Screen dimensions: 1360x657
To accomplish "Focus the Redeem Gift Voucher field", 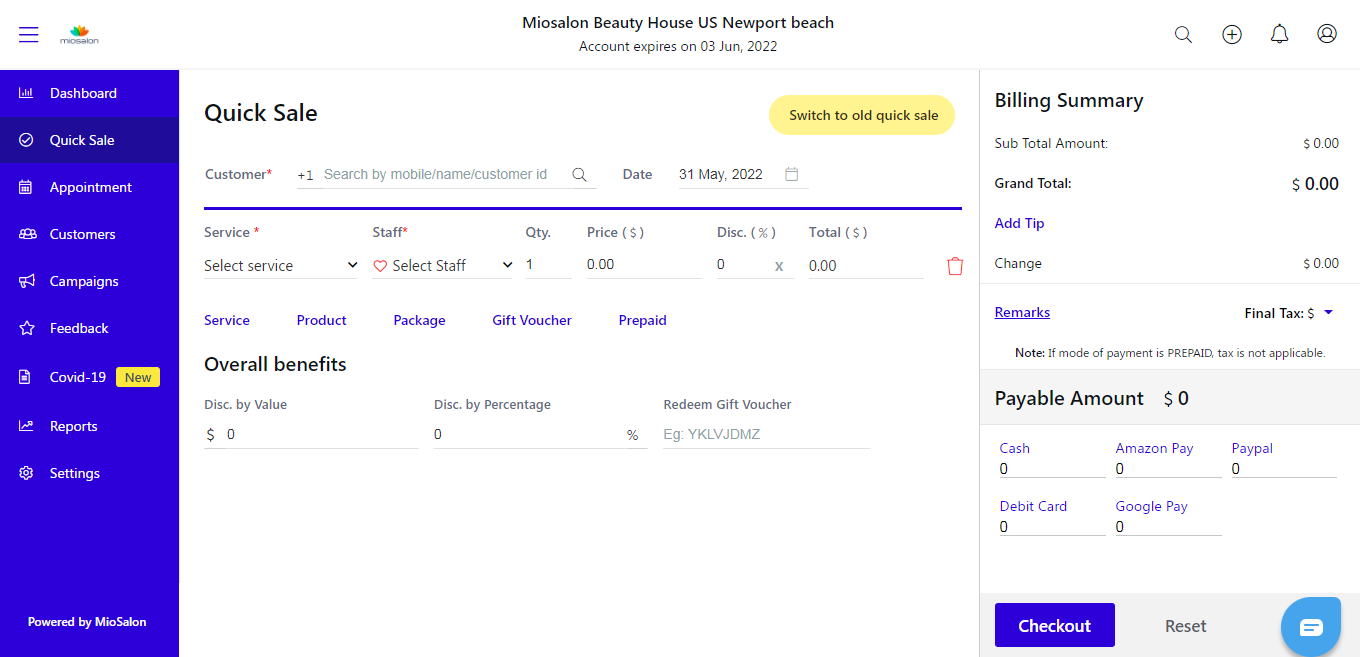I will pyautogui.click(x=765, y=435).
